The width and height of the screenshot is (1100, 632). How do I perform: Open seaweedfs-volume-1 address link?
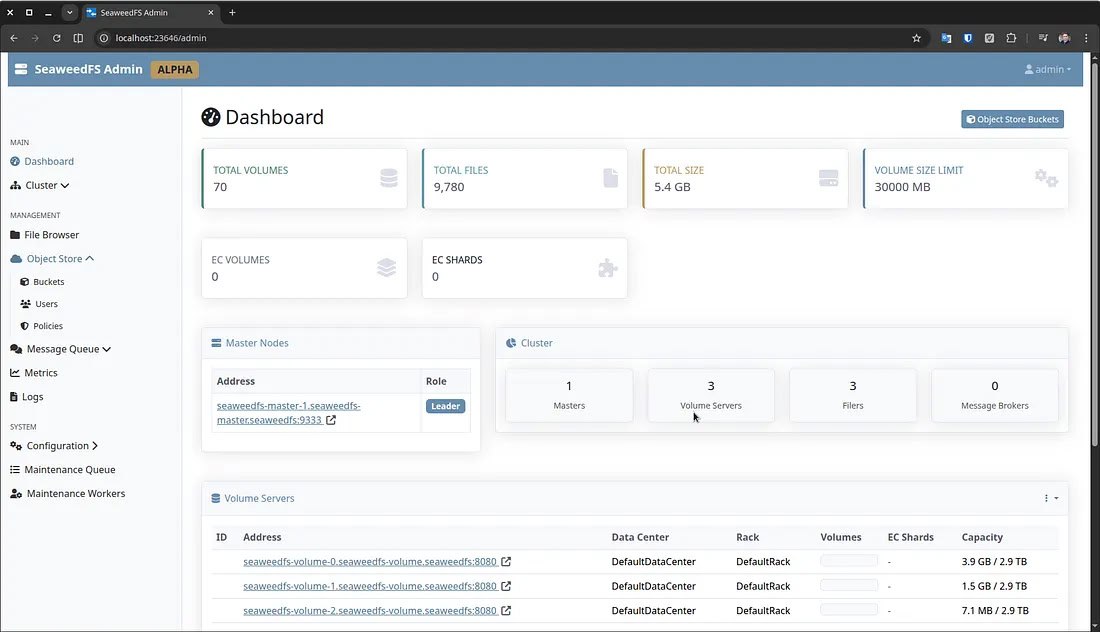369,586
